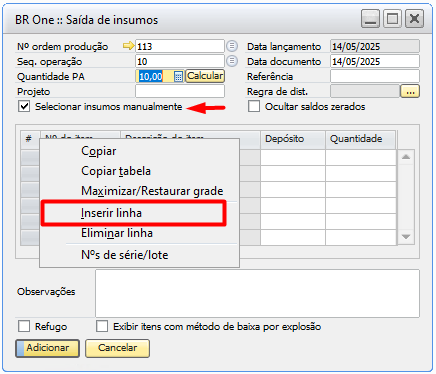The image size is (436, 374).
Task: Click the Referência input field
Action: click(375, 76)
